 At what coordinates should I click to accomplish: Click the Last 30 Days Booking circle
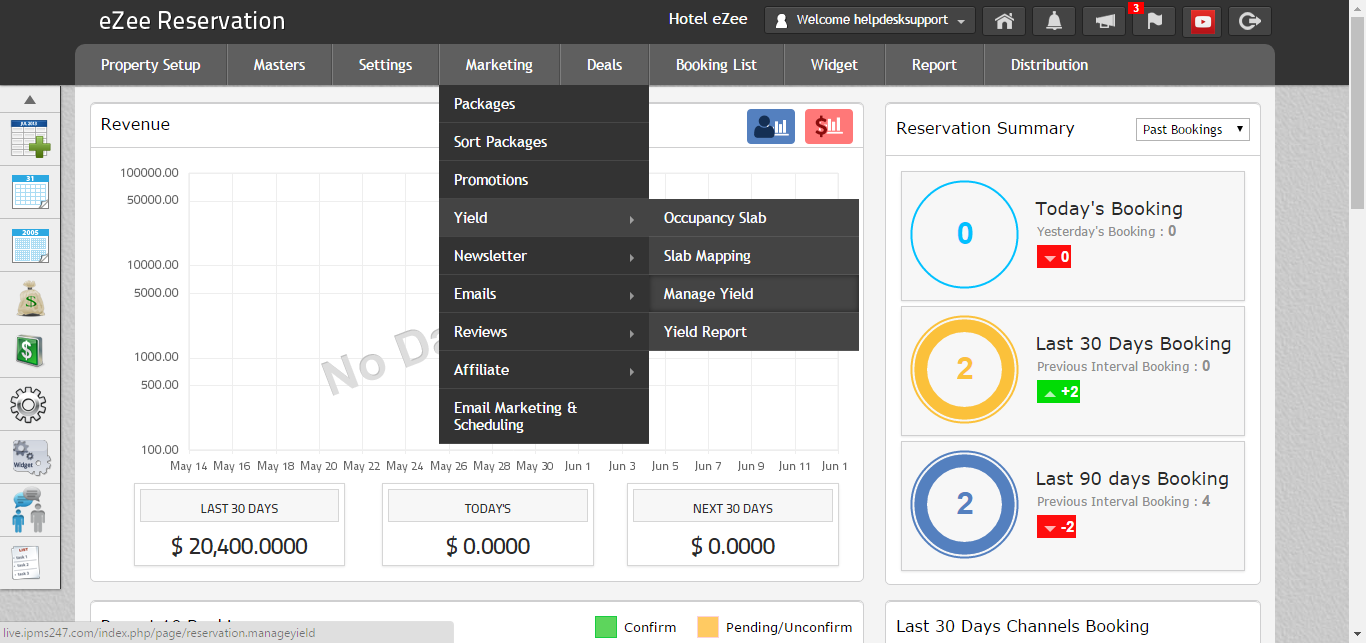point(964,369)
